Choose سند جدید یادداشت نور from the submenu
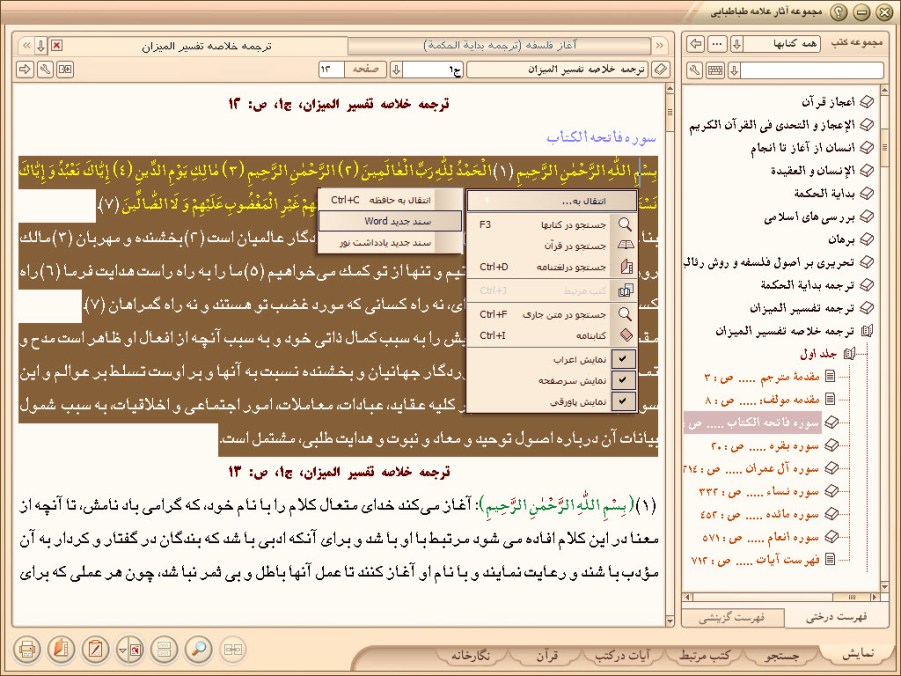Image resolution: width=901 pixels, height=676 pixels. point(390,243)
